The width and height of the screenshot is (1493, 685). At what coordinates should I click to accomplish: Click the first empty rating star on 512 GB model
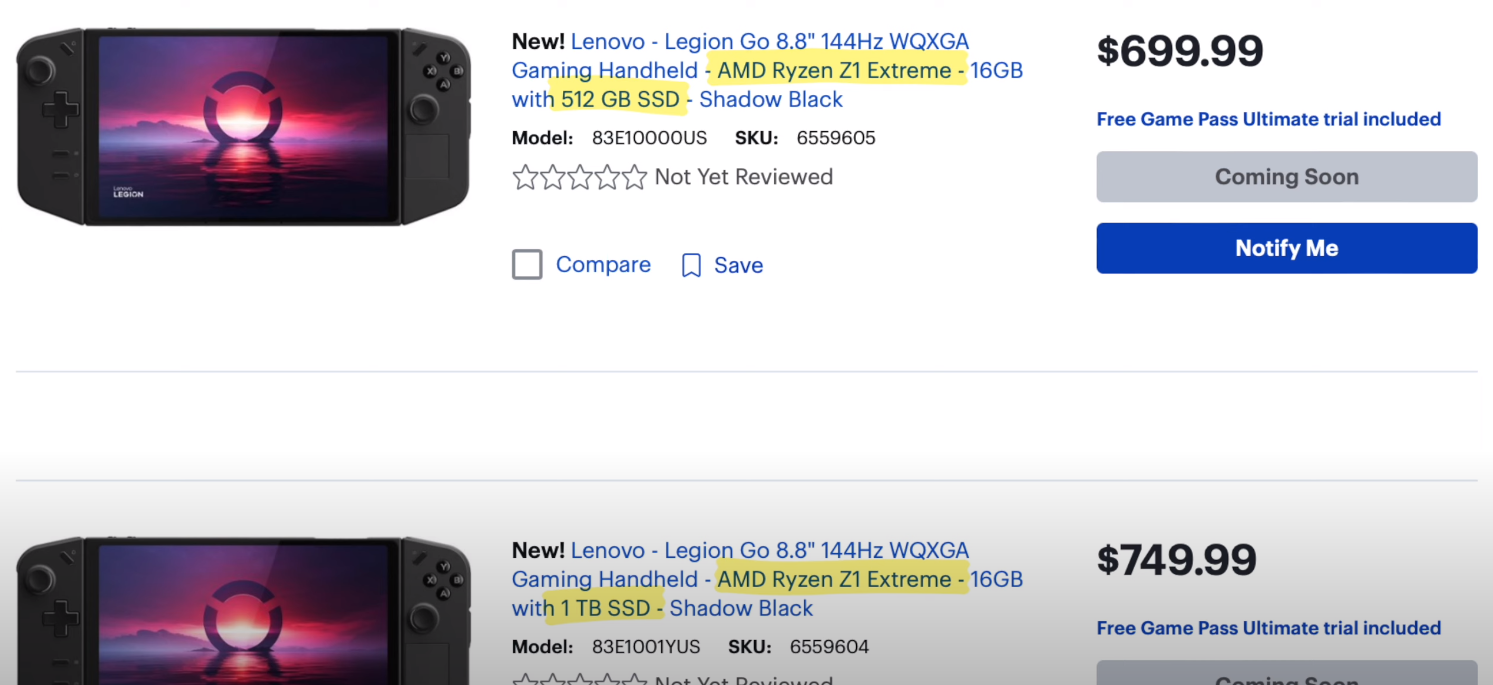pyautogui.click(x=524, y=178)
